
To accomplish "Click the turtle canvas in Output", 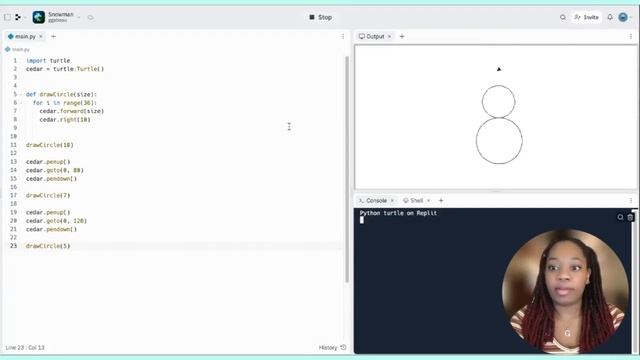I will [x=496, y=117].
